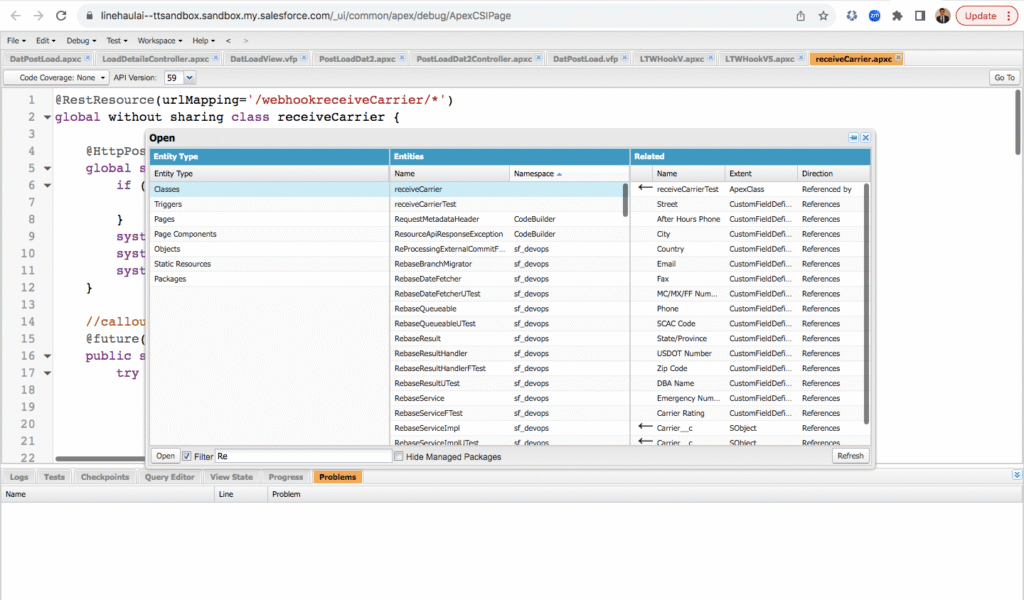Sort by the Namespace column header
The width and height of the screenshot is (1024, 600).
coord(568,174)
